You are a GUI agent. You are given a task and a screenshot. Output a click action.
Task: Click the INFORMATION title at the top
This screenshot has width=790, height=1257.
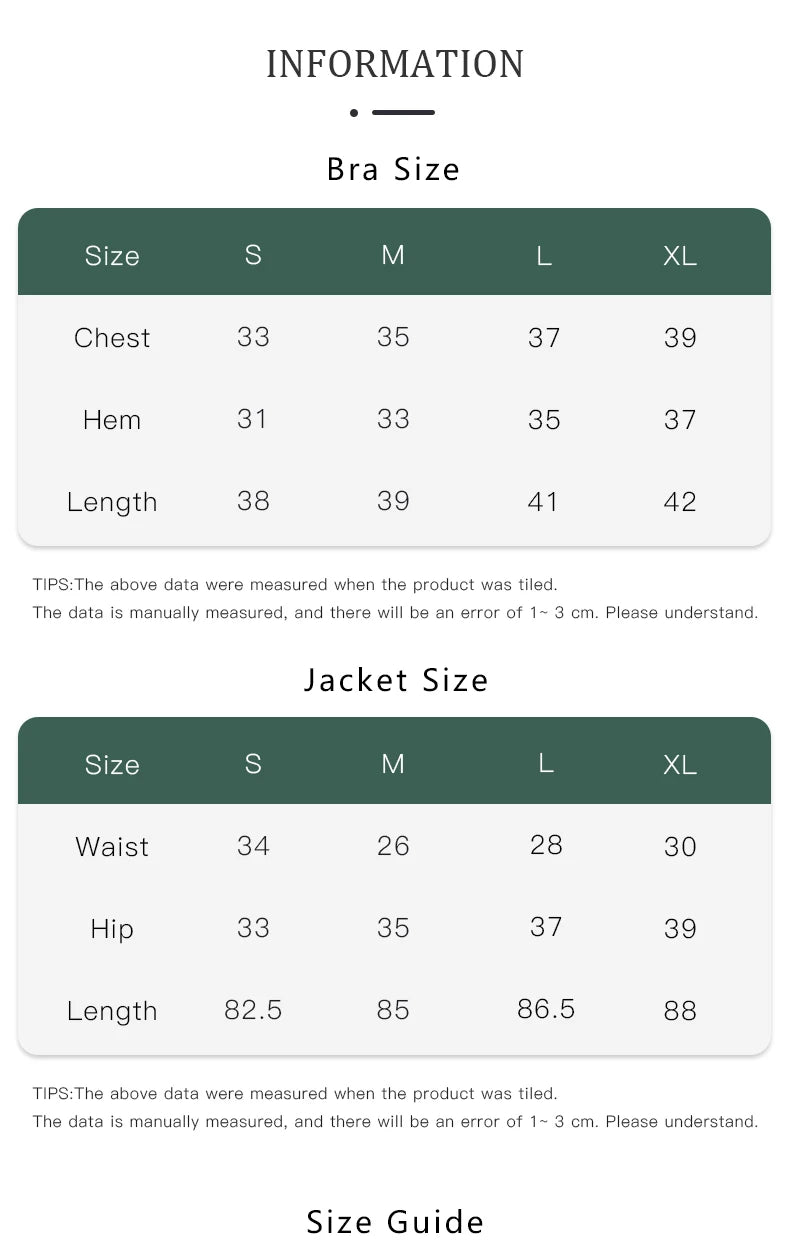[395, 65]
